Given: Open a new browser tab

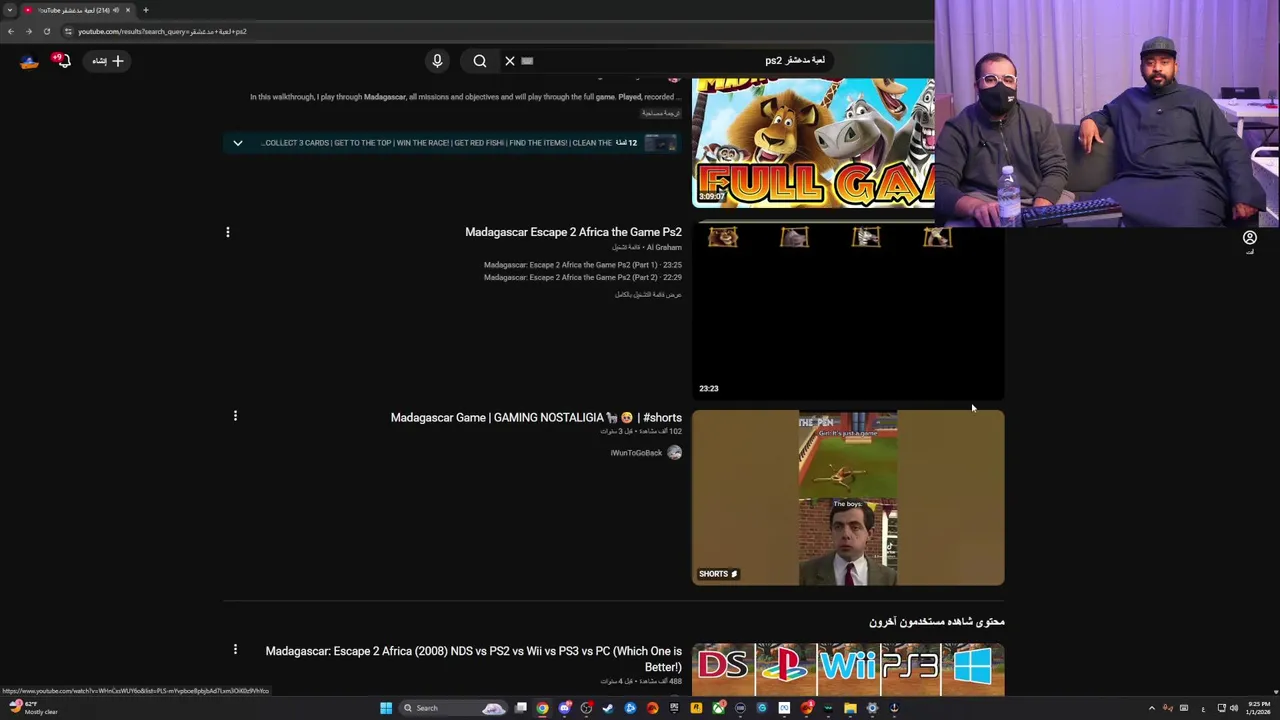Looking at the screenshot, I should point(145,10).
